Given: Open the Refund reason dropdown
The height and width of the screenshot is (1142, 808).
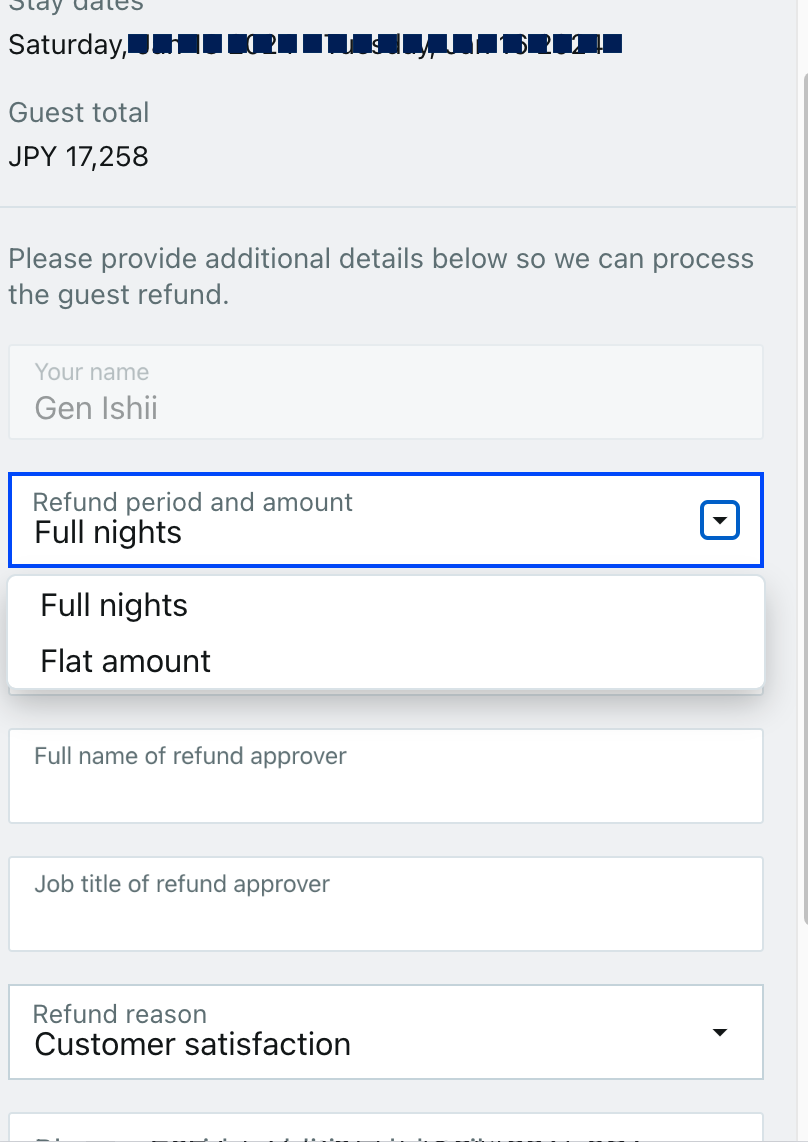Looking at the screenshot, I should 385,1032.
